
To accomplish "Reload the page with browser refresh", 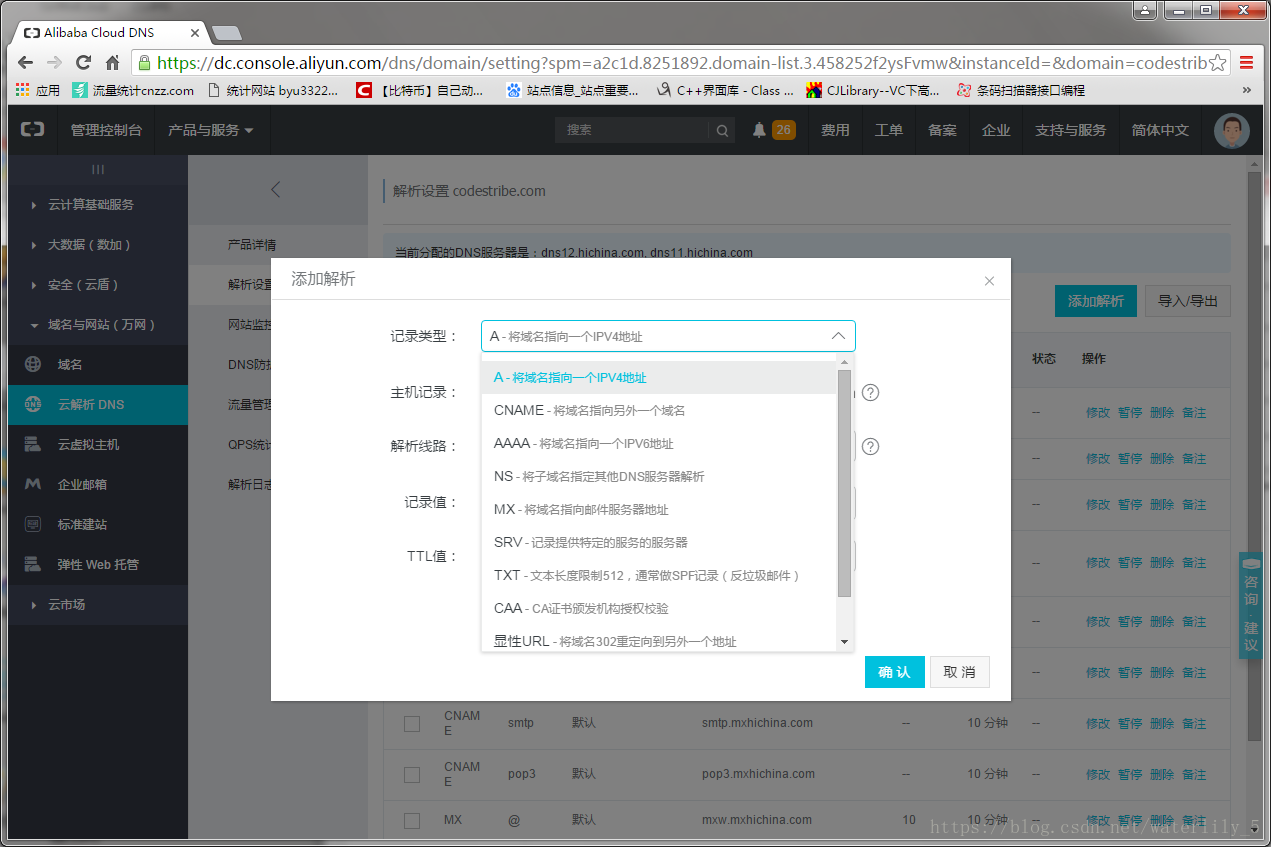I will click(x=83, y=62).
